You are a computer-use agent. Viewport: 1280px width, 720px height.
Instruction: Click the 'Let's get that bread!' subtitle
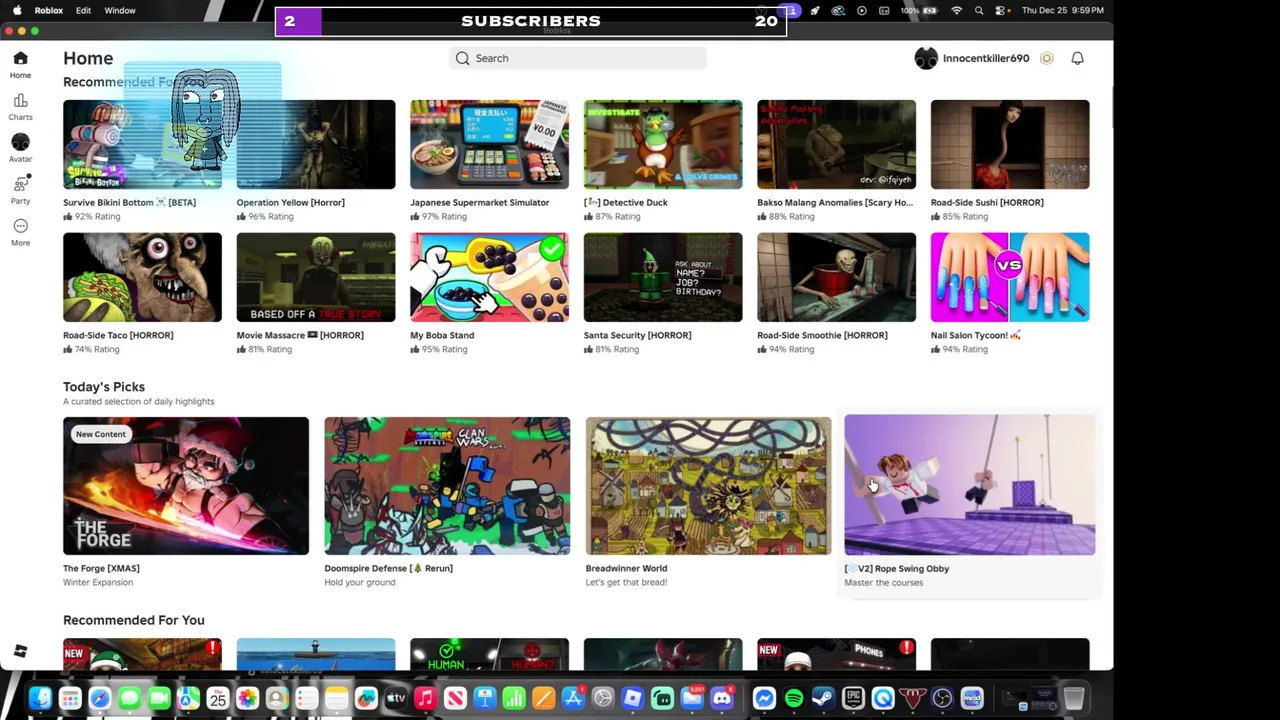[626, 582]
